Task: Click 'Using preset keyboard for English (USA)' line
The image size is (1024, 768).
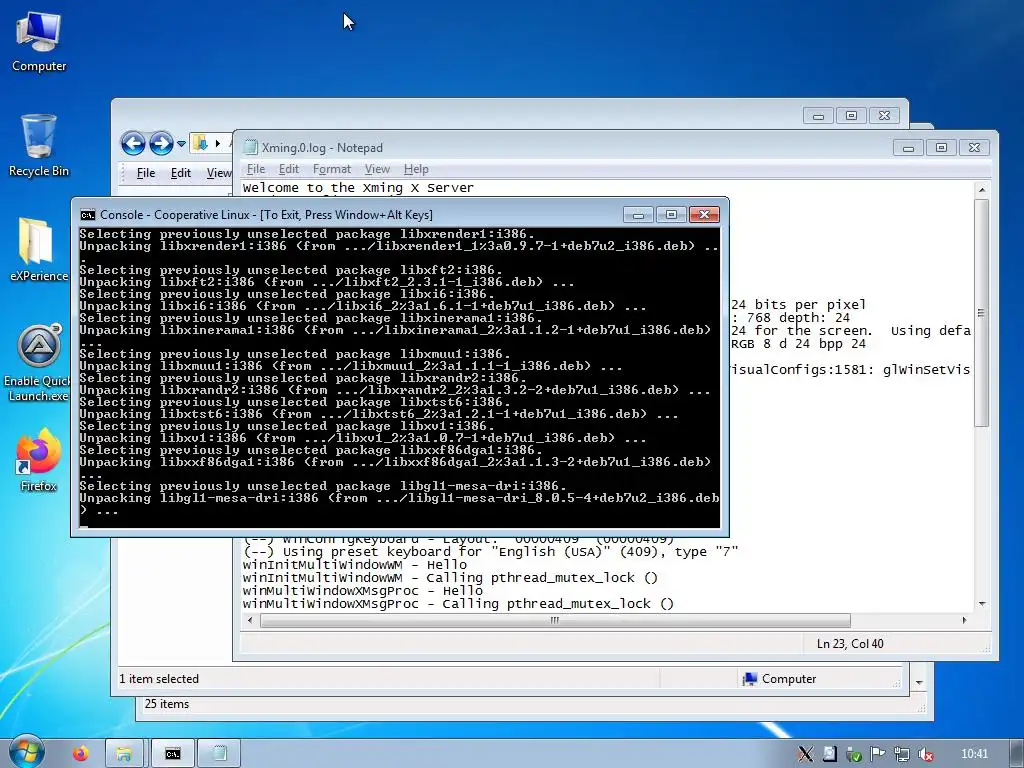Action: pos(490,552)
